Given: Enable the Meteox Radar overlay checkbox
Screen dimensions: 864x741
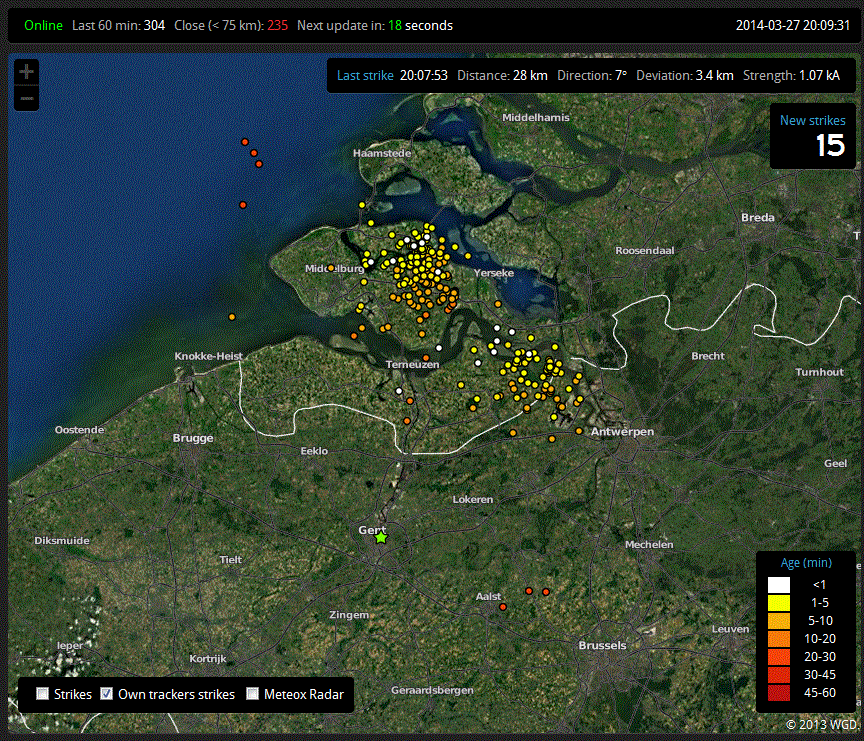Looking at the screenshot, I should pos(252,694).
